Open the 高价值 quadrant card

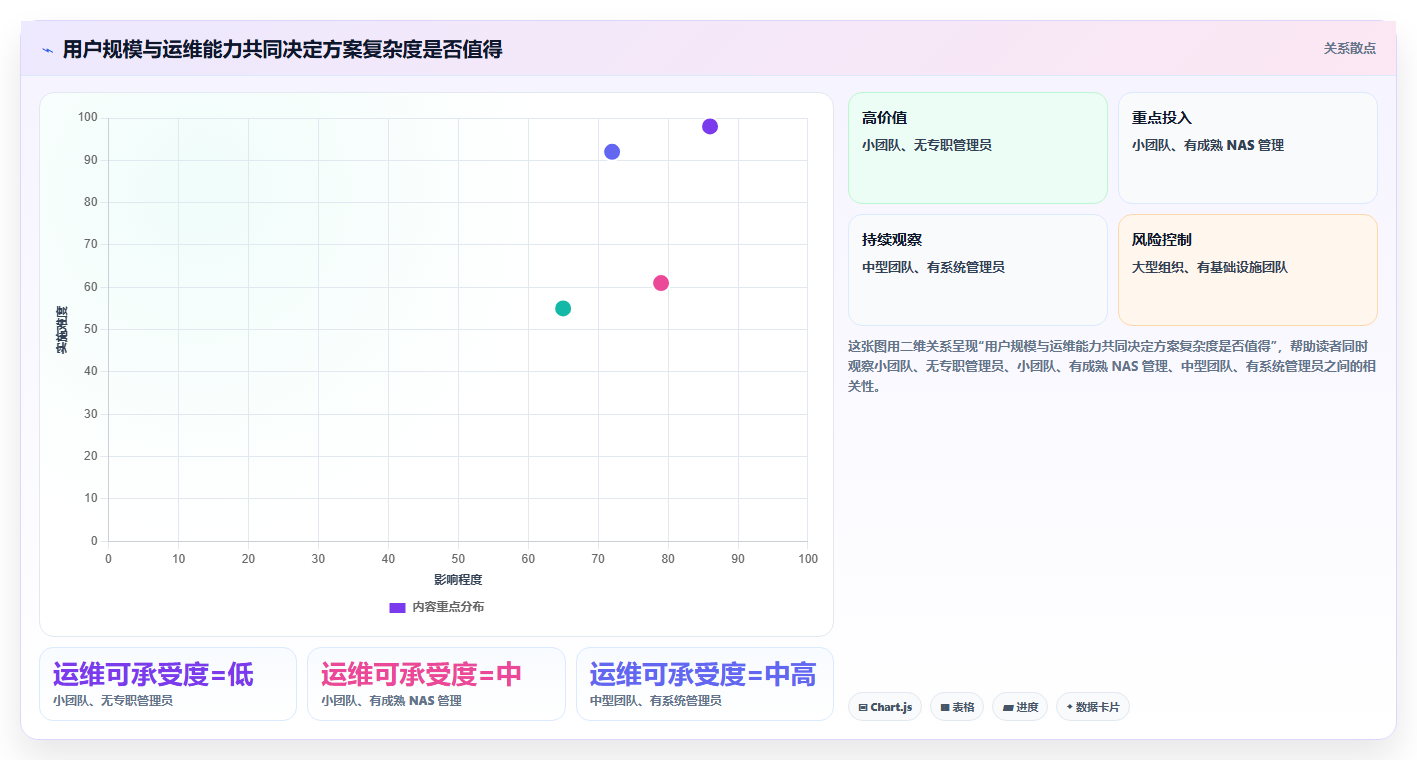click(x=978, y=148)
